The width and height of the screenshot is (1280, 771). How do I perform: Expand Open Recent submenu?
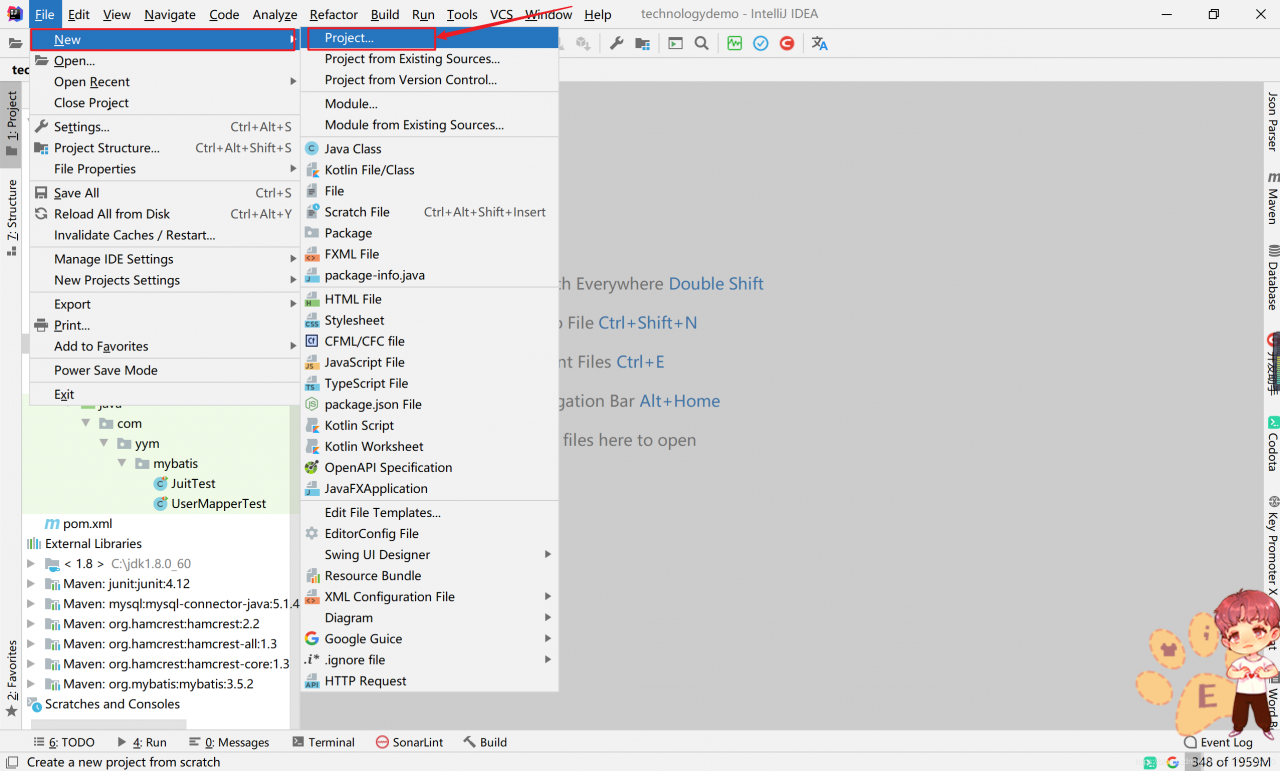(x=165, y=81)
